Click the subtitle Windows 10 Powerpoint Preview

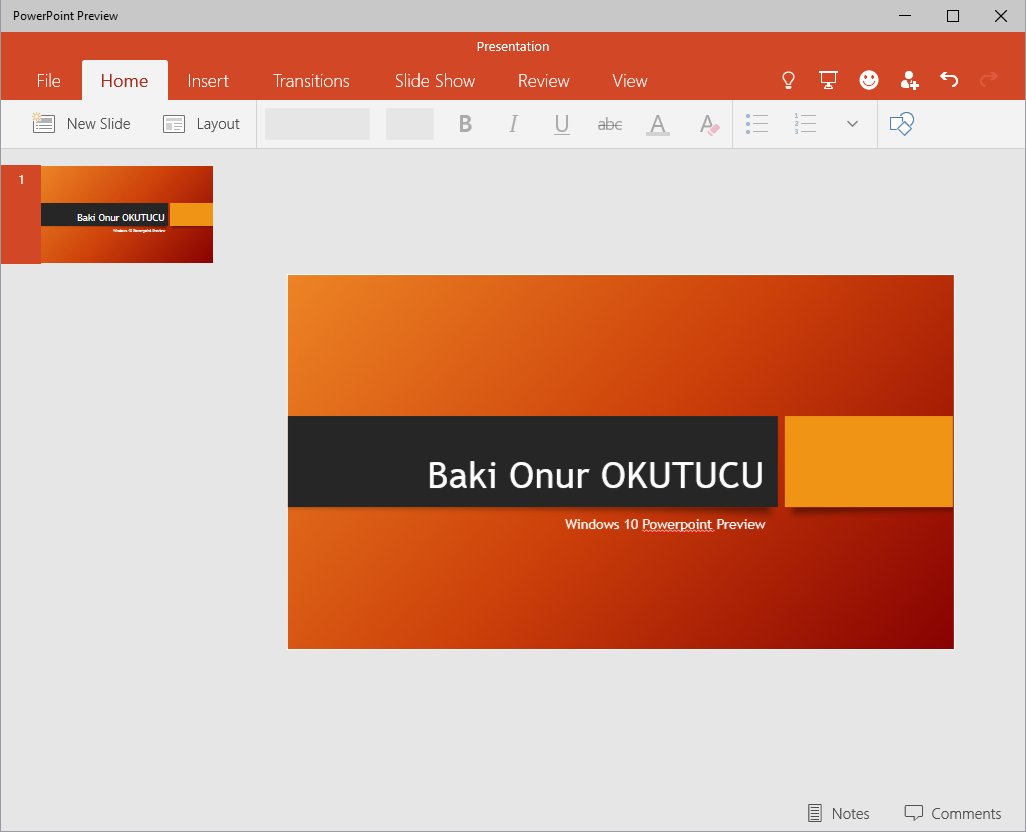pyautogui.click(x=665, y=525)
